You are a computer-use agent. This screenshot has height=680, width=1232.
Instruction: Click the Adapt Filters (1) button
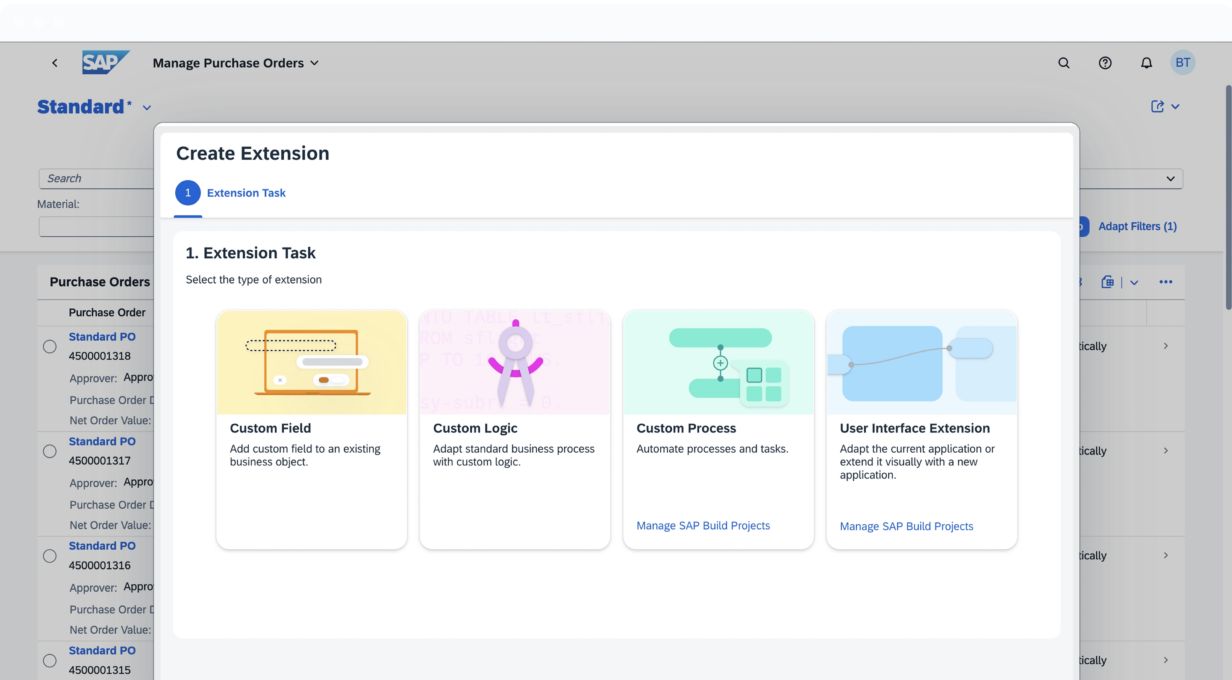1137,227
